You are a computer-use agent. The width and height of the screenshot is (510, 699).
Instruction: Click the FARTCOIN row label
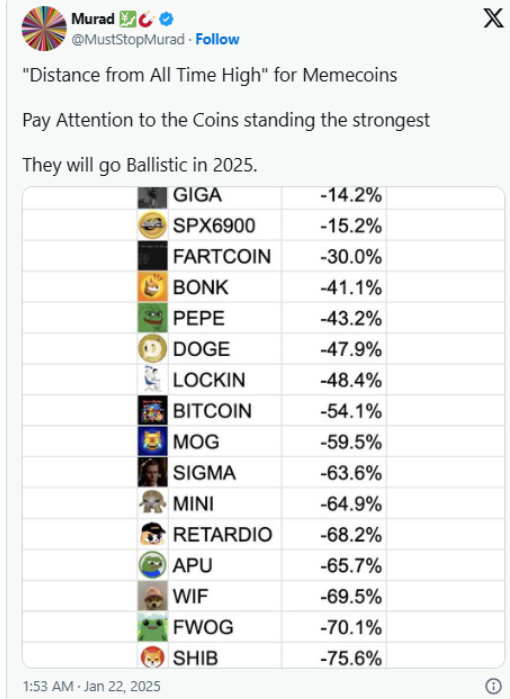coord(222,256)
